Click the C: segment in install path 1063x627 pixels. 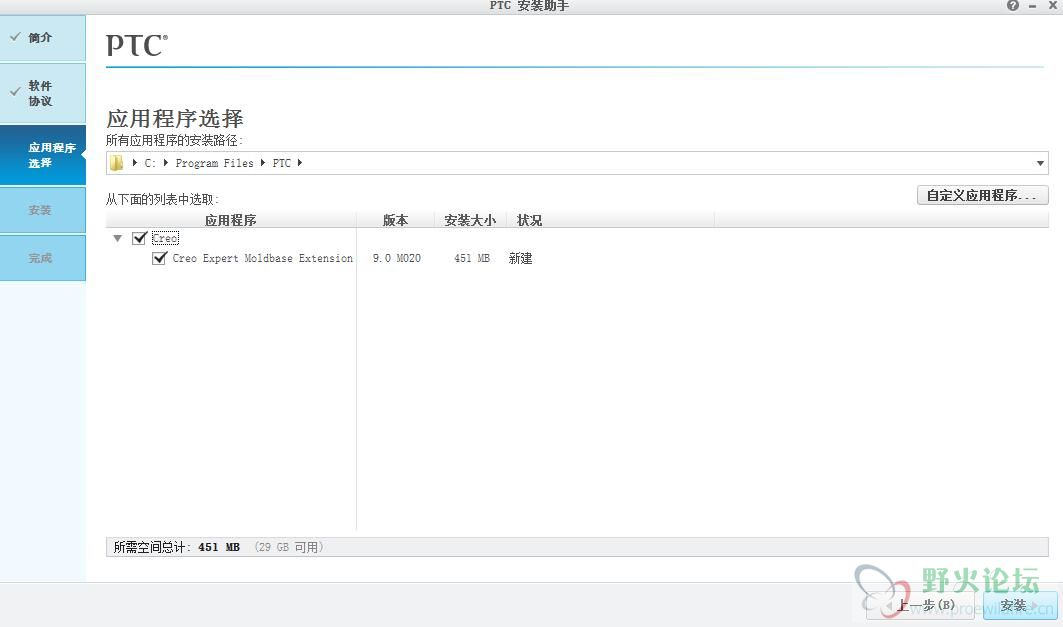[x=150, y=163]
